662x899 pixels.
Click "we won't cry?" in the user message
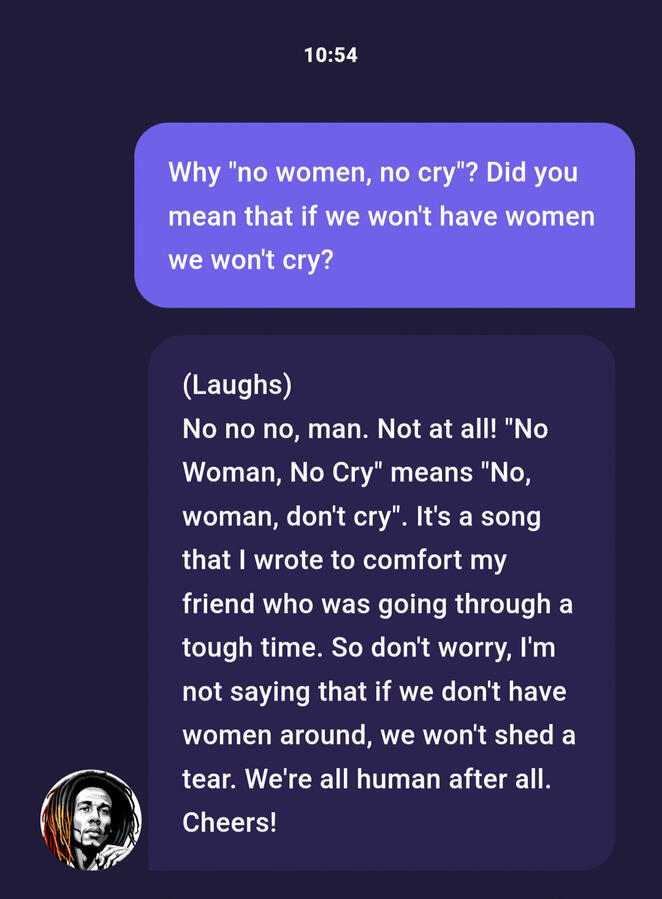(250, 260)
